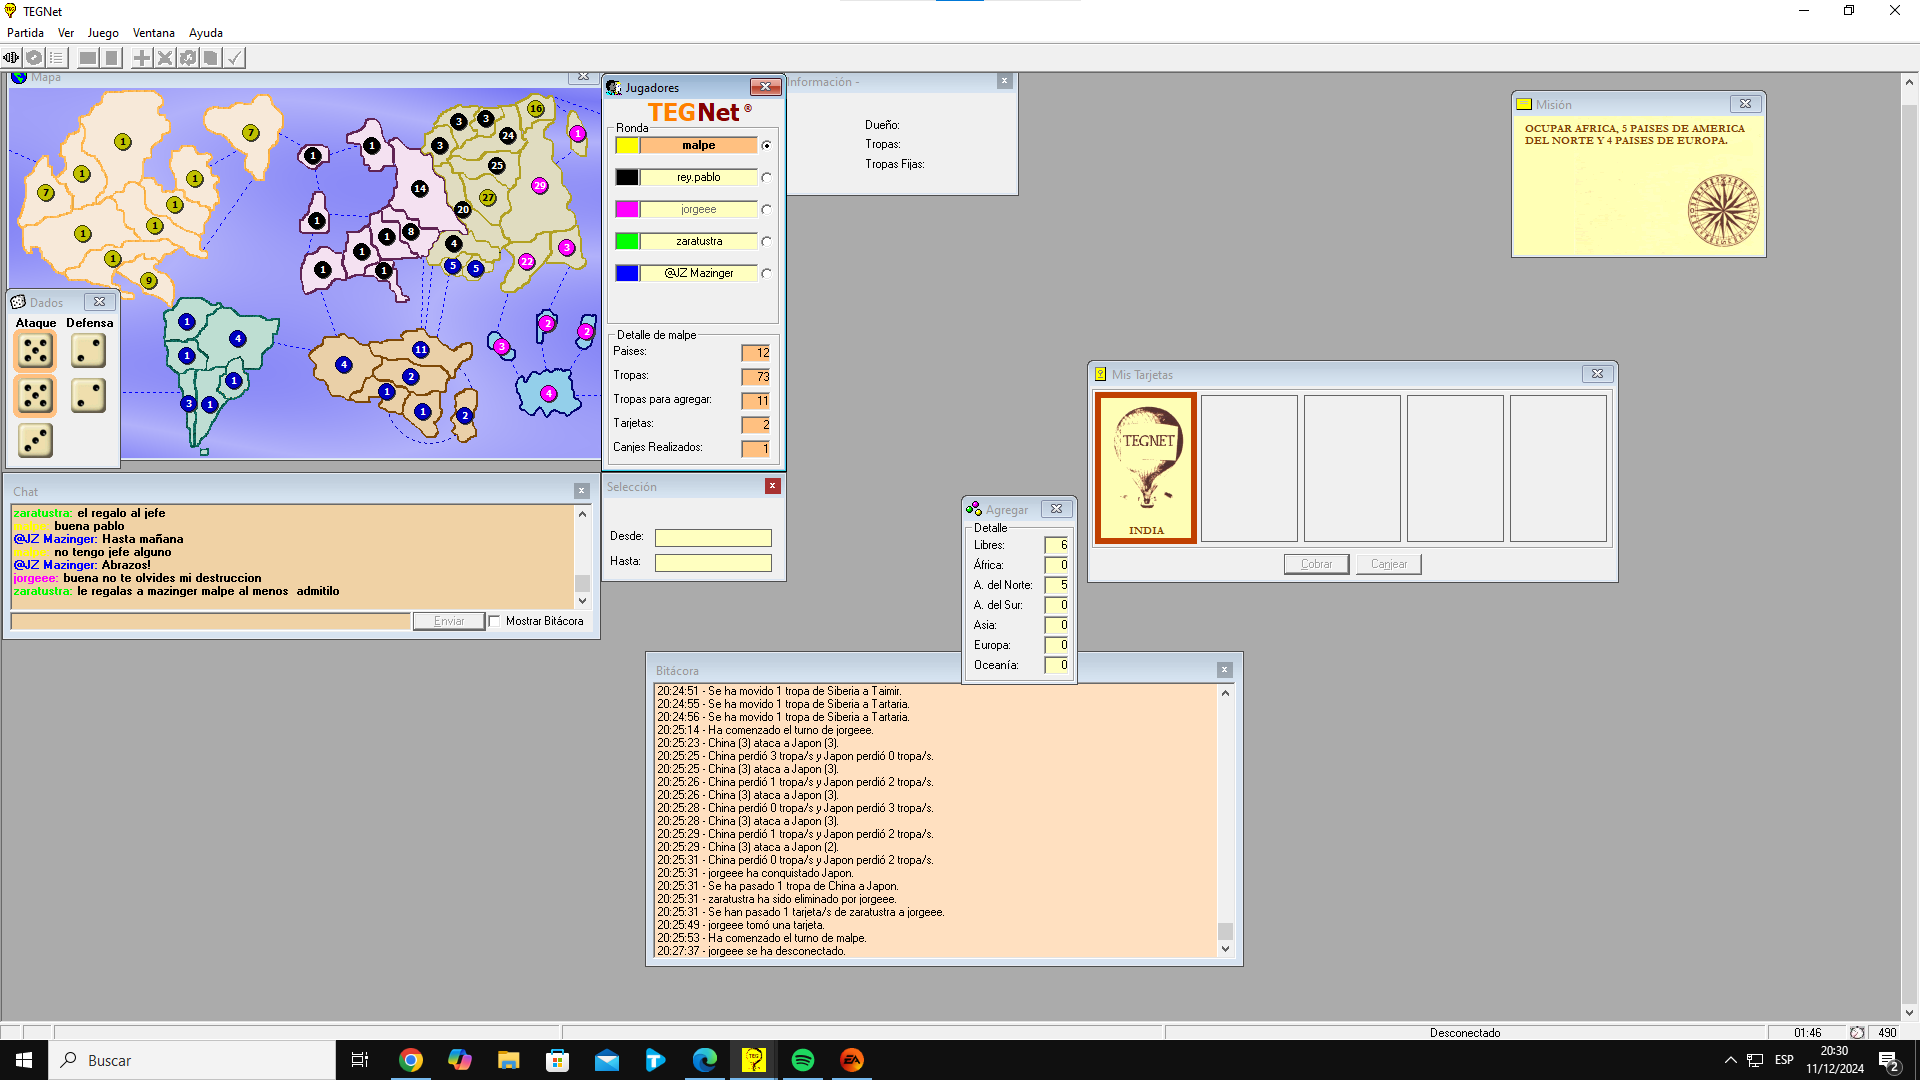This screenshot has width=1920, height=1080.
Task: Select the @JZ Mazinger radio button
Action: [x=766, y=274]
